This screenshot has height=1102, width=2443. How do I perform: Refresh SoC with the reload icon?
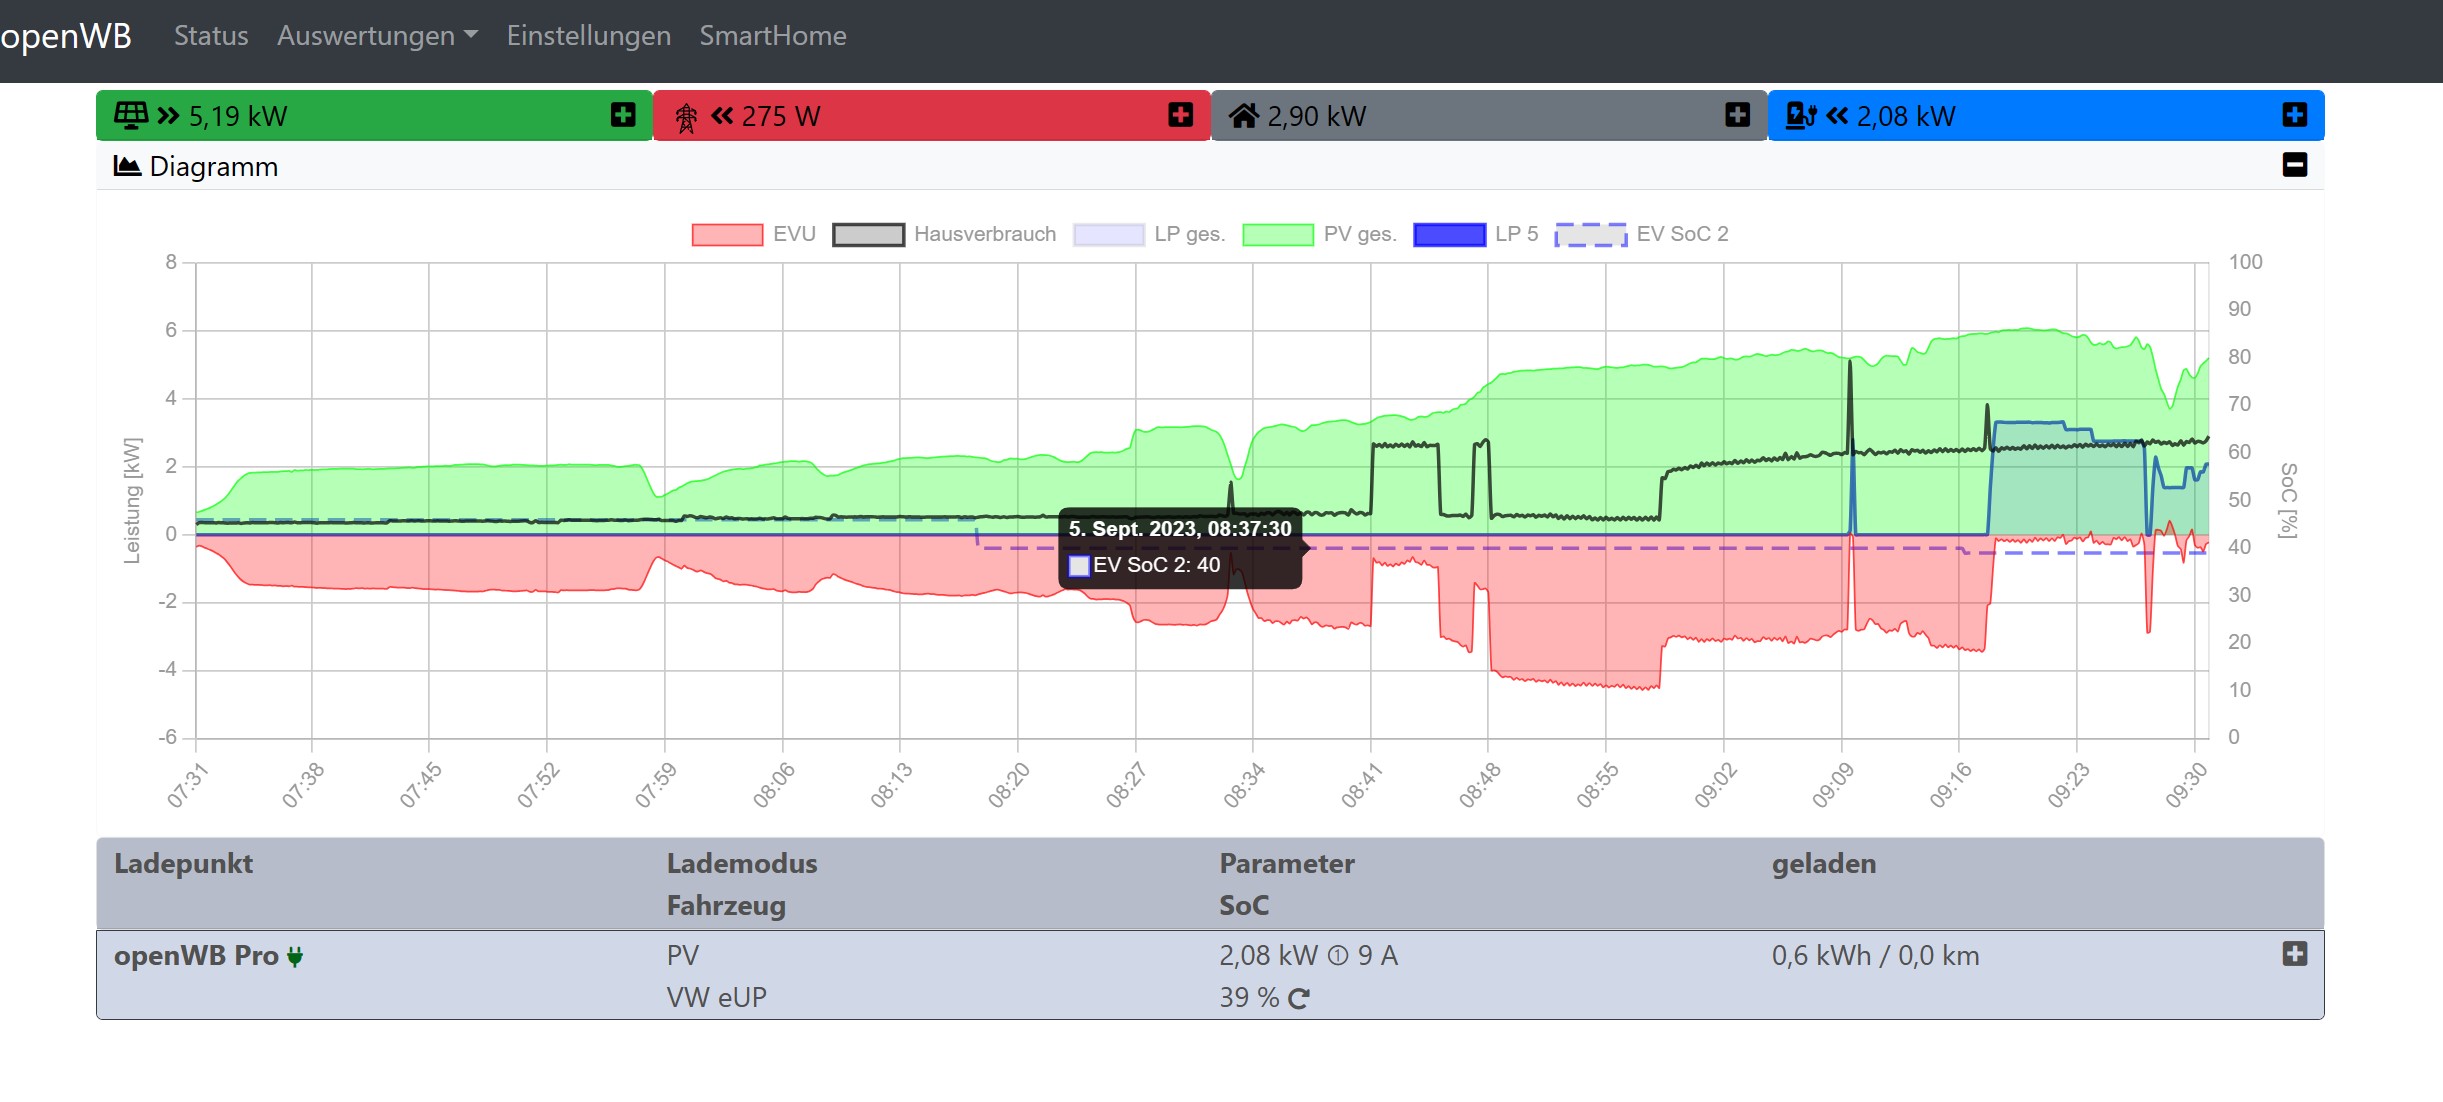point(1299,999)
